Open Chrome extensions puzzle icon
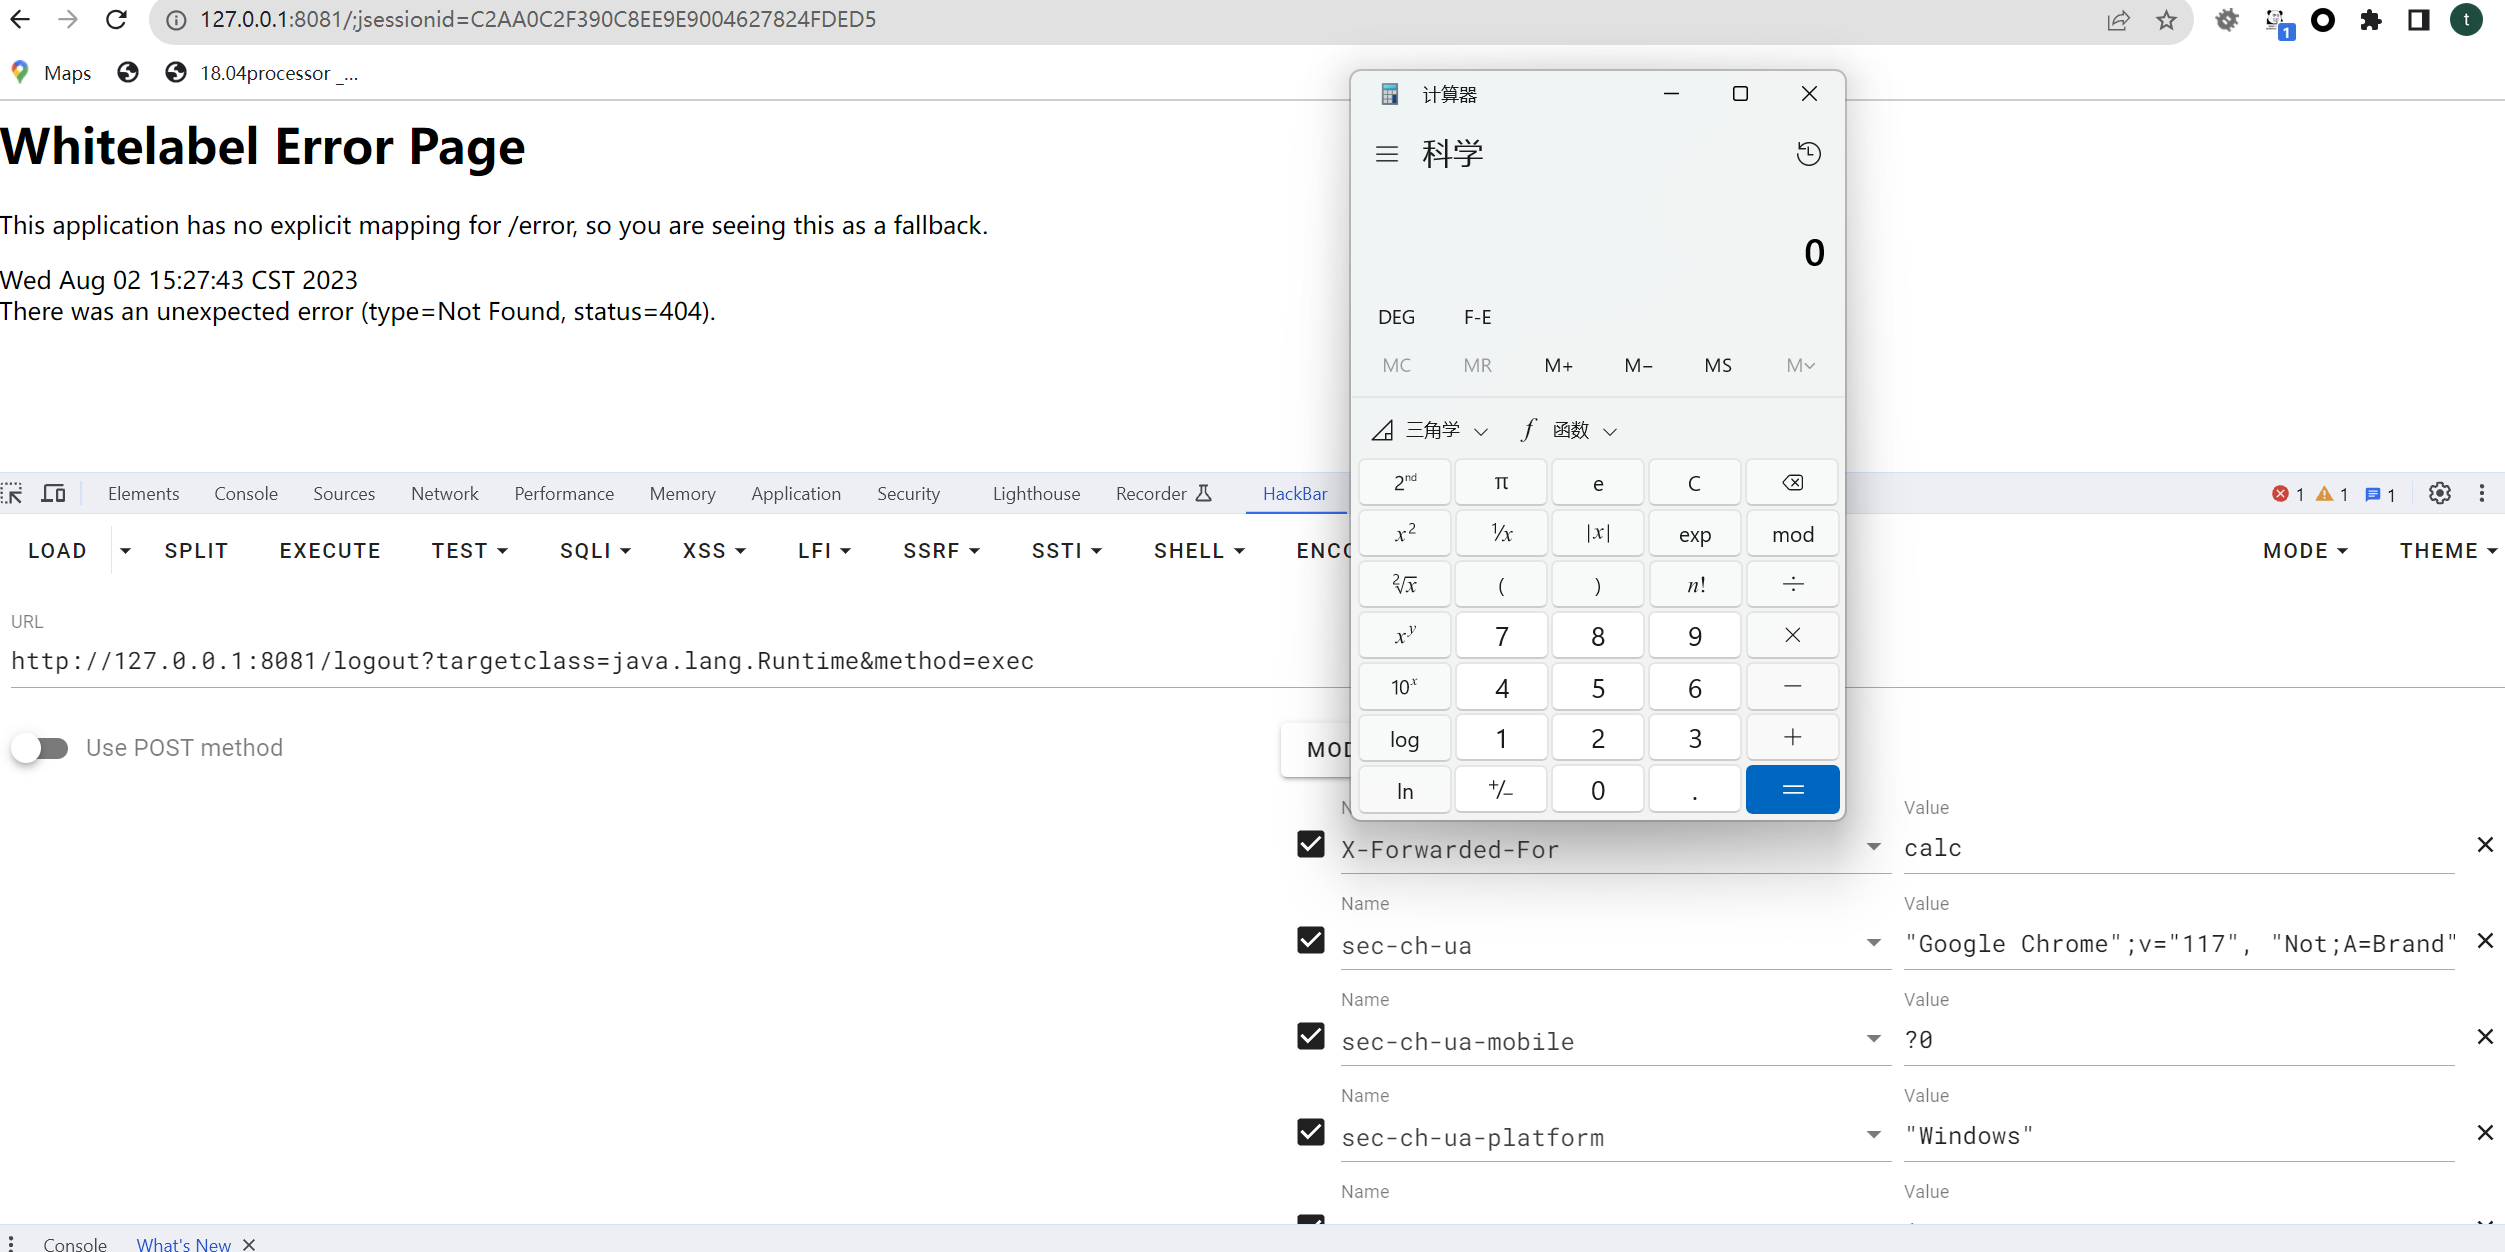The height and width of the screenshot is (1252, 2505). tap(2370, 20)
